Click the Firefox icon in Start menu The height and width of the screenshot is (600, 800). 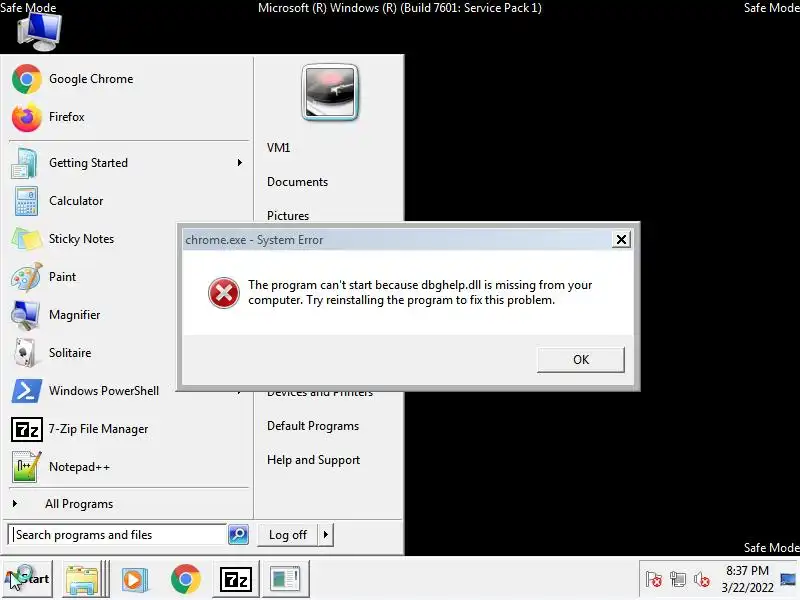tap(27, 117)
